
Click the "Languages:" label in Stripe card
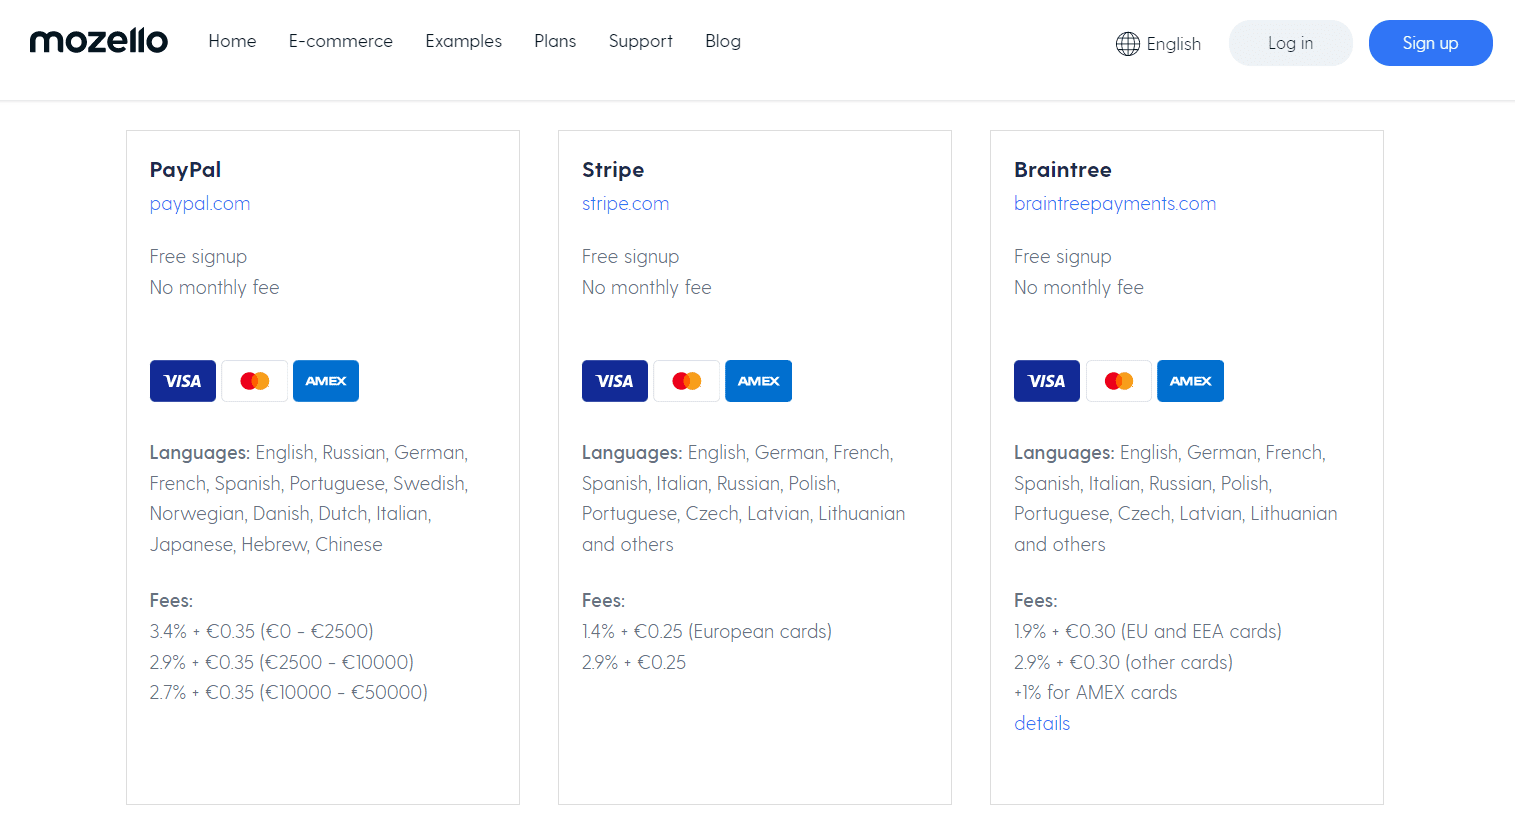(632, 453)
